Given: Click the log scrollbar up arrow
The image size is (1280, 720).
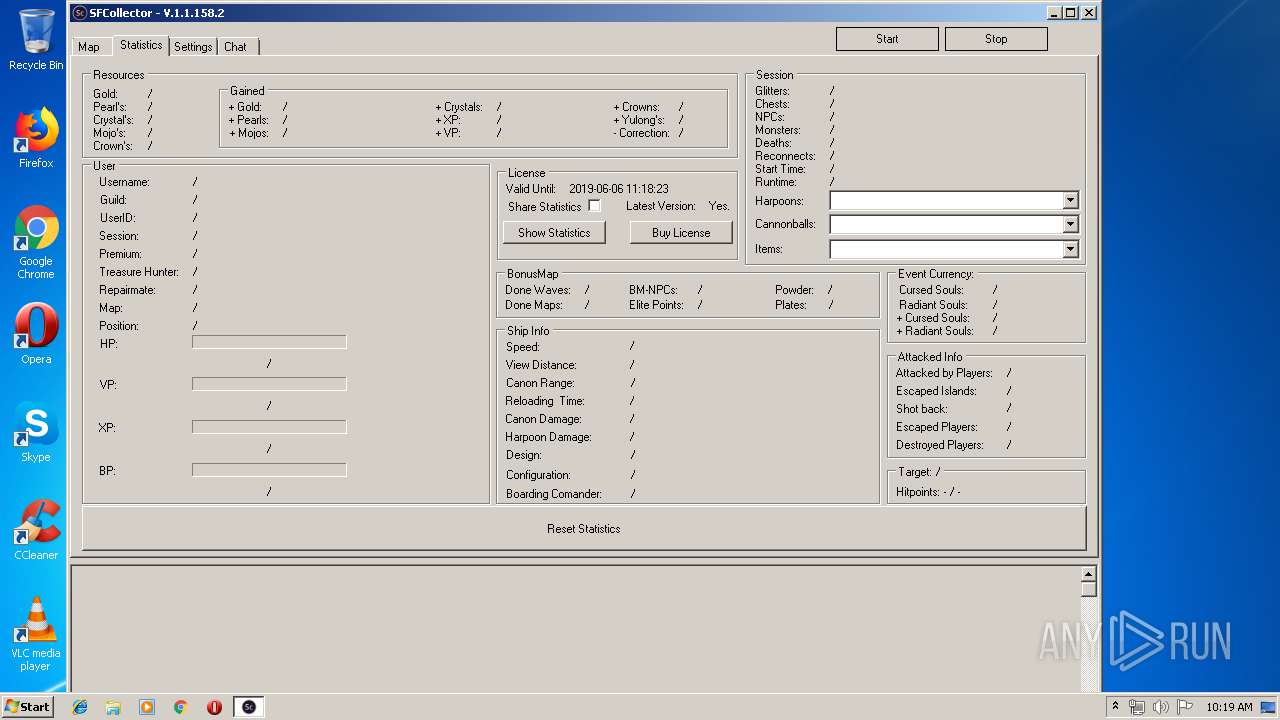Looking at the screenshot, I should tap(1089, 574).
